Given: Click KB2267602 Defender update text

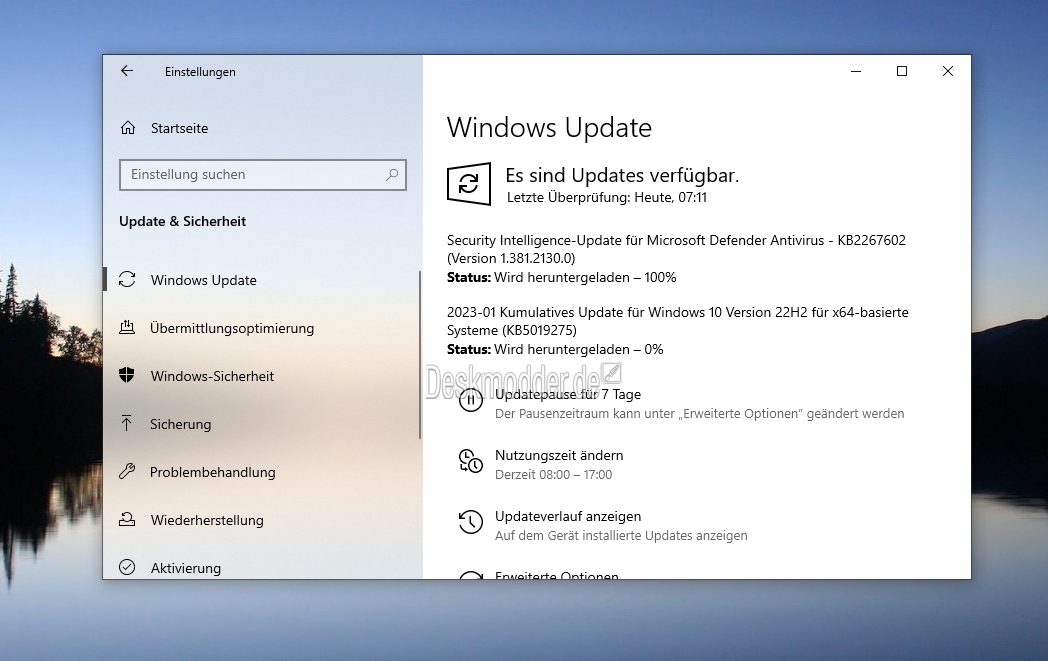Looking at the screenshot, I should click(x=676, y=249).
